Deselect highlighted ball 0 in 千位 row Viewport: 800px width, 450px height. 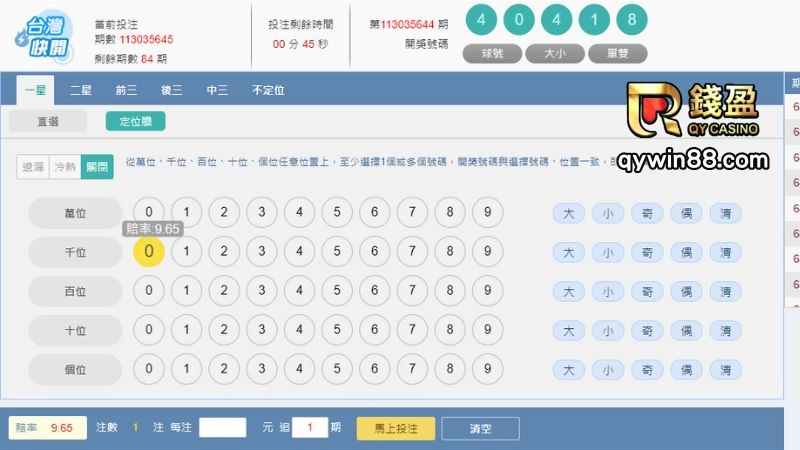coord(148,252)
